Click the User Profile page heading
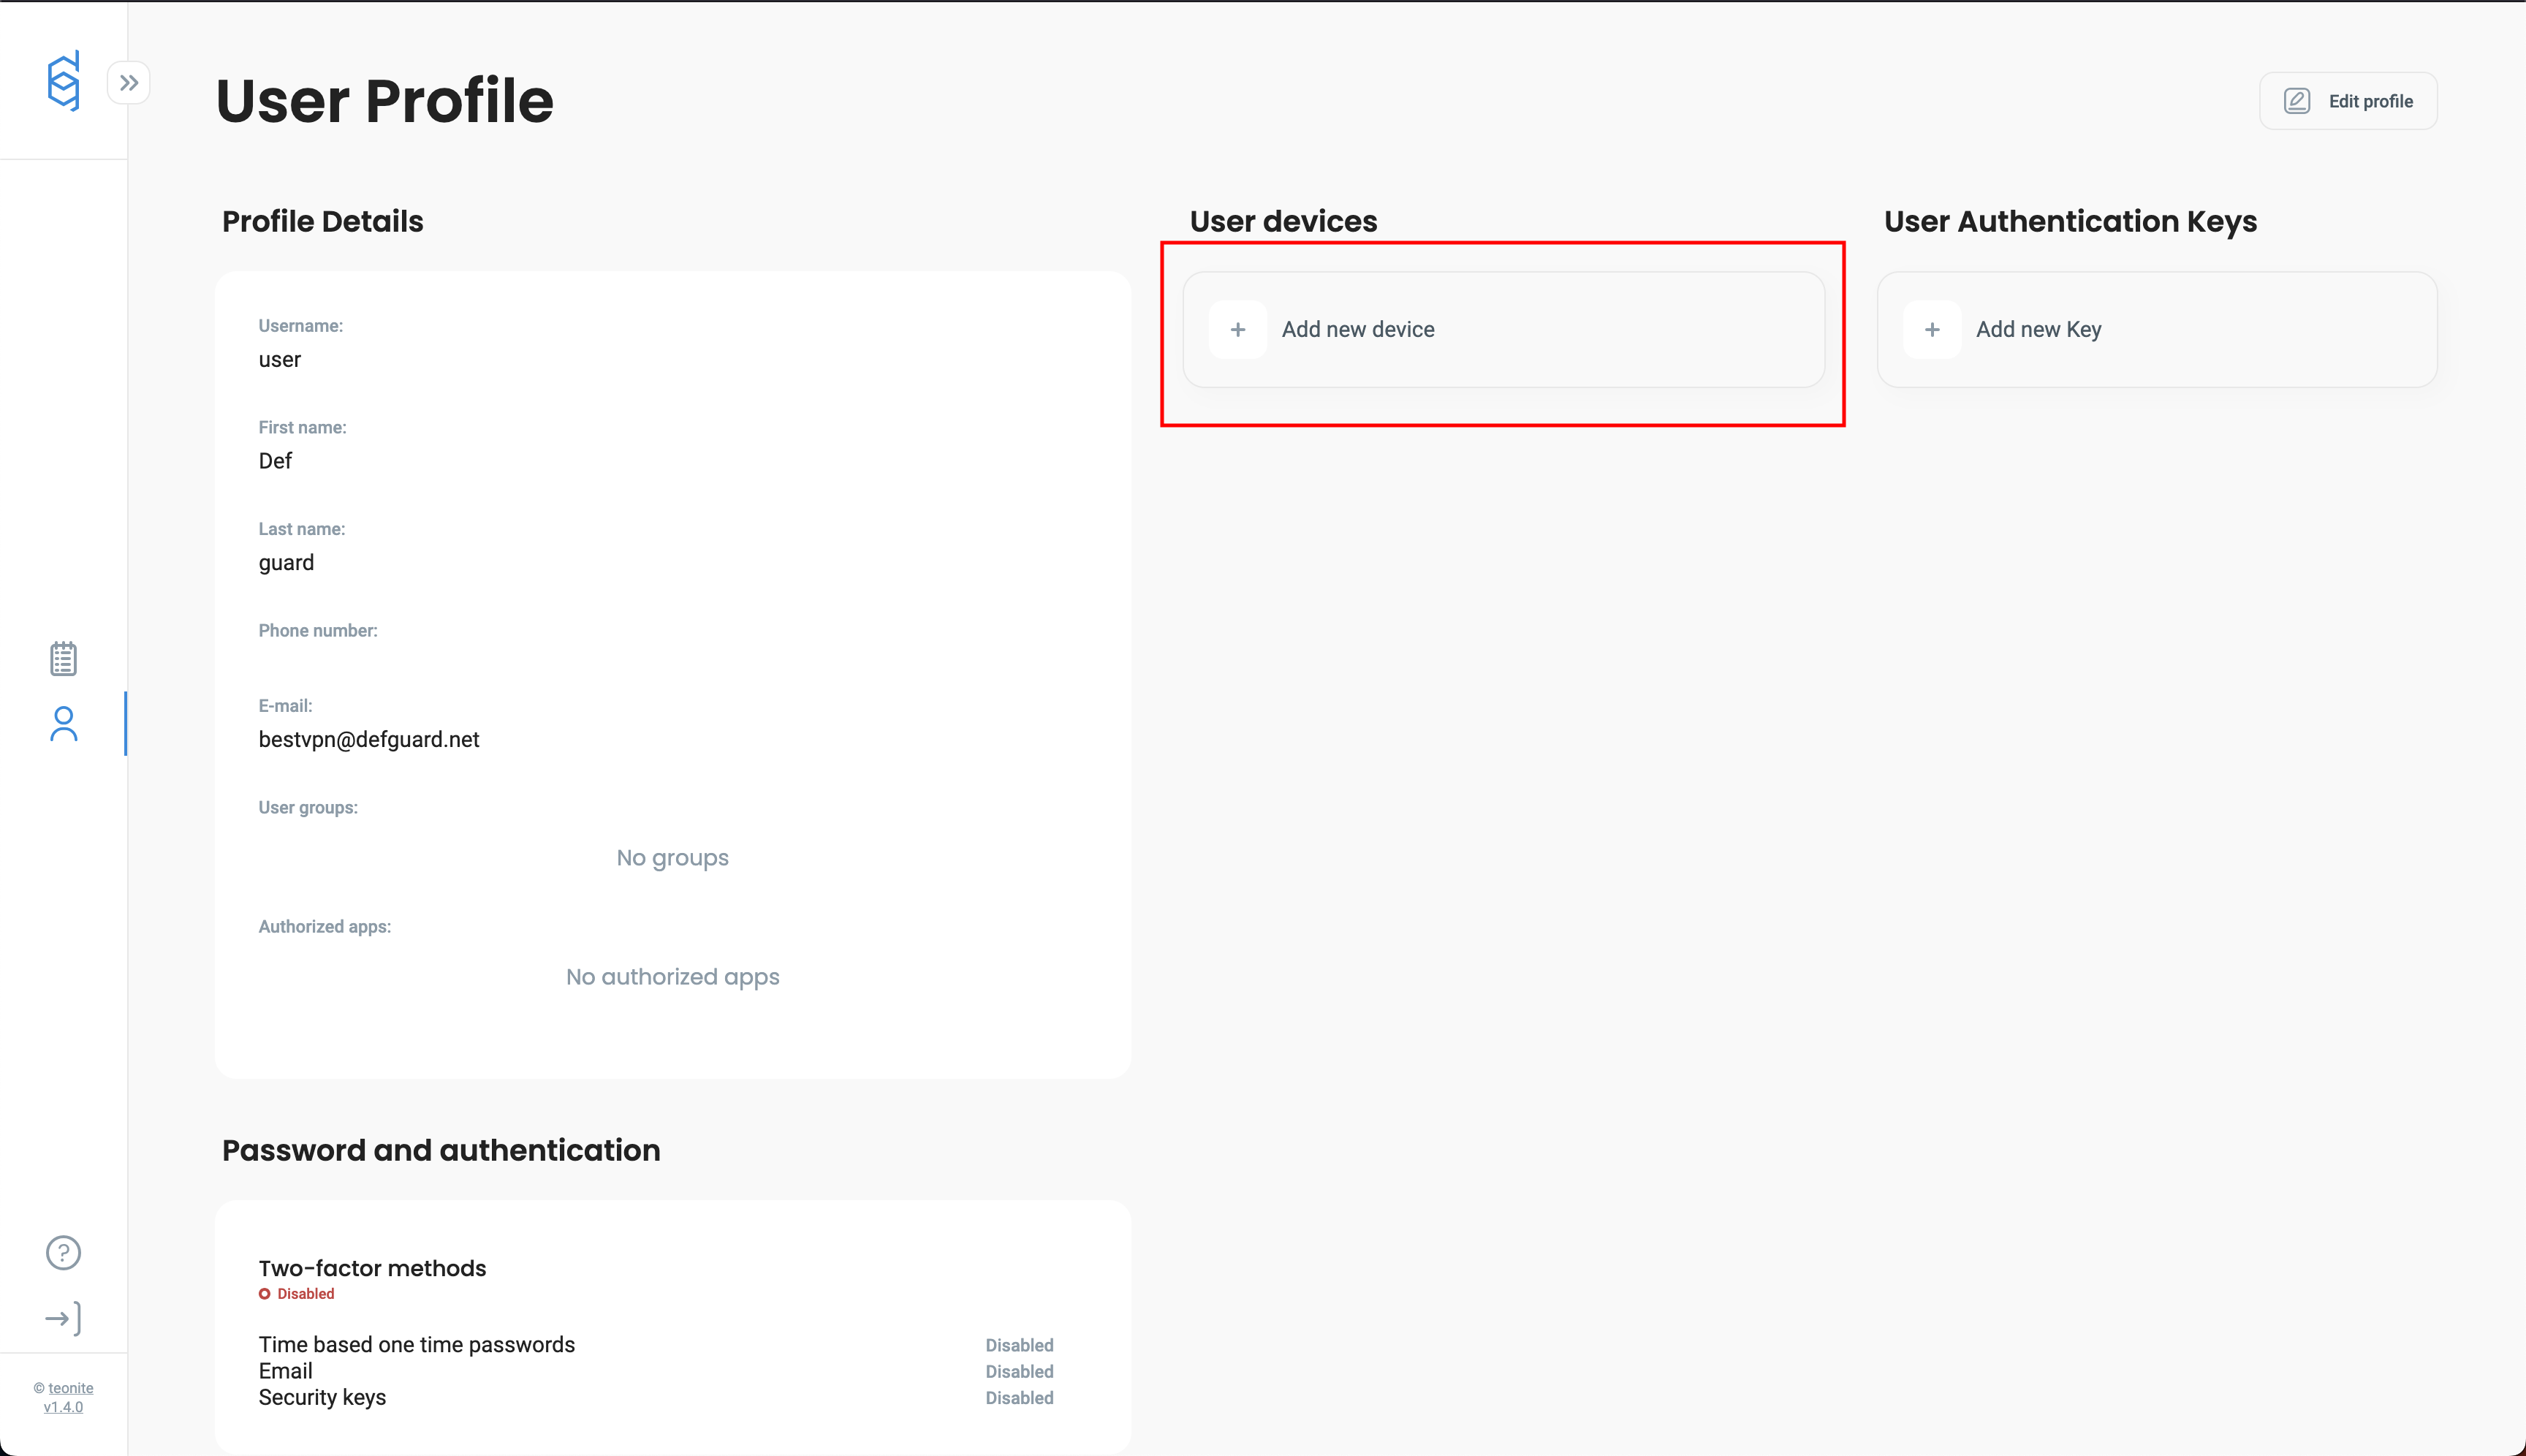 coord(384,101)
